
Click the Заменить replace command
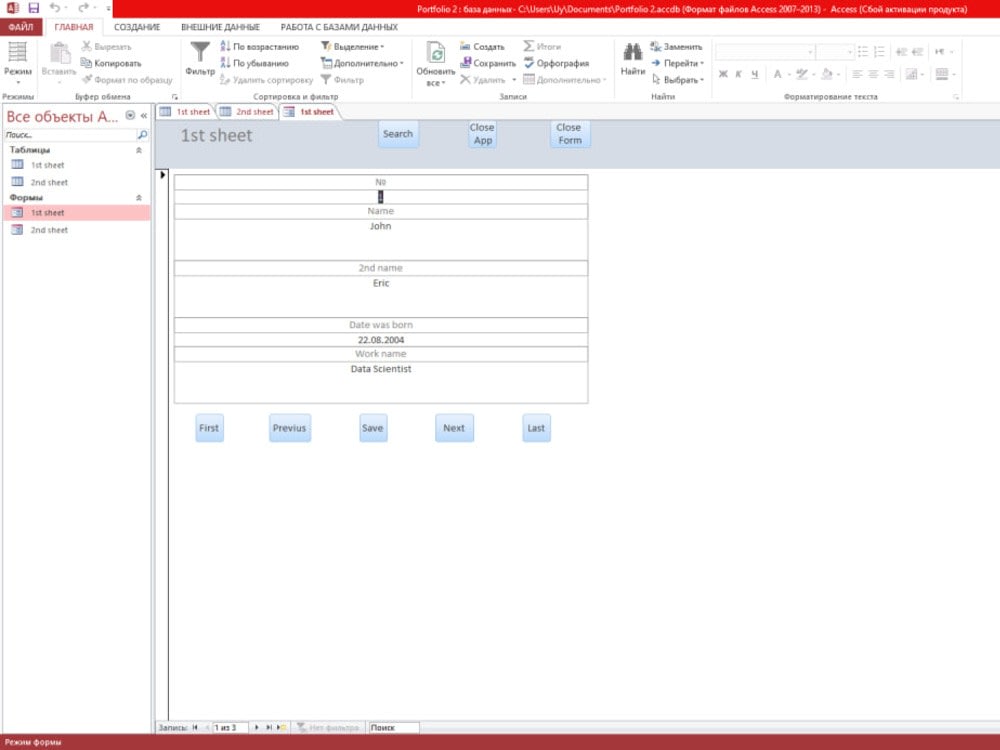pyautogui.click(x=676, y=47)
